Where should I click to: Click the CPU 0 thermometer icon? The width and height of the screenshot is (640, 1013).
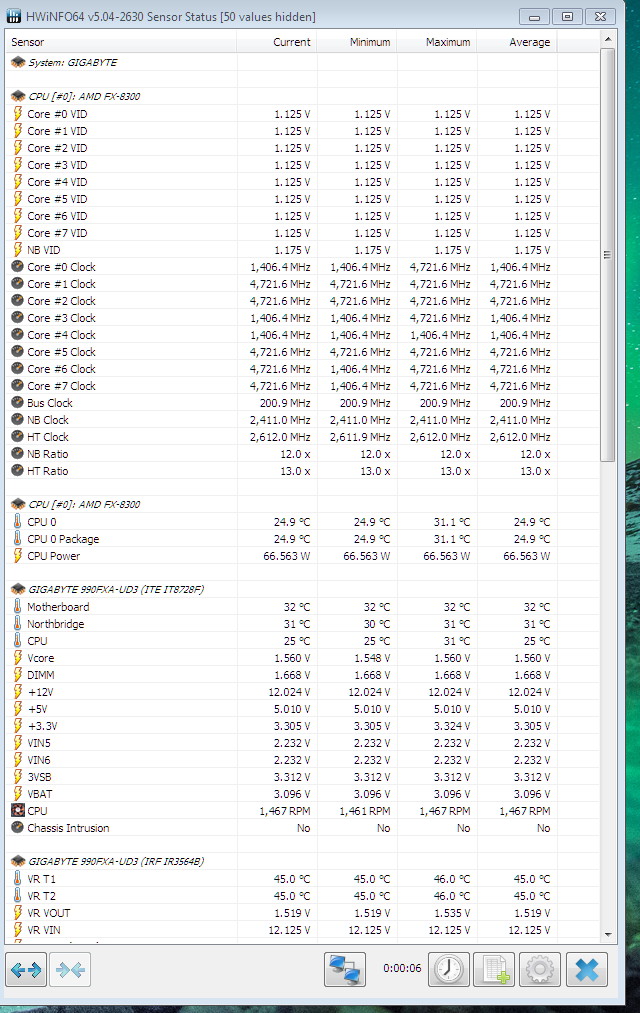pyautogui.click(x=17, y=521)
